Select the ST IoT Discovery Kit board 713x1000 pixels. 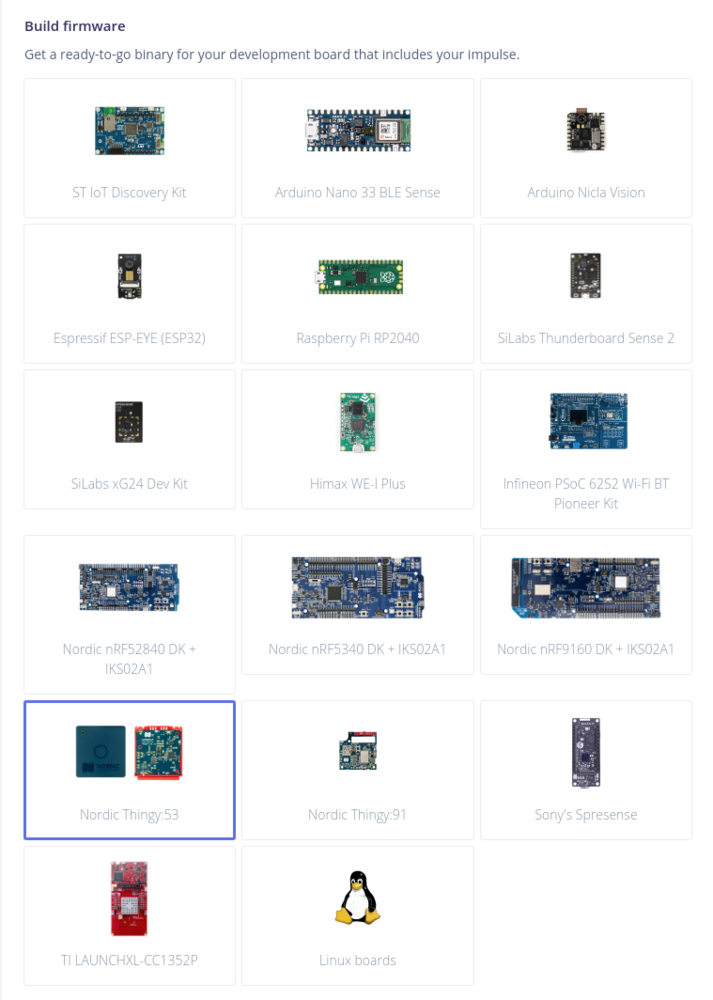pyautogui.click(x=129, y=148)
